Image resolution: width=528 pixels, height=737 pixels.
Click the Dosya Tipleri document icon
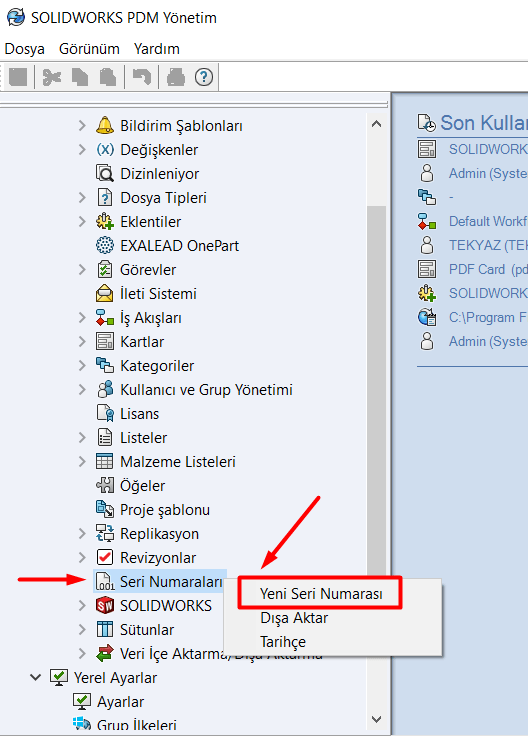click(x=105, y=197)
